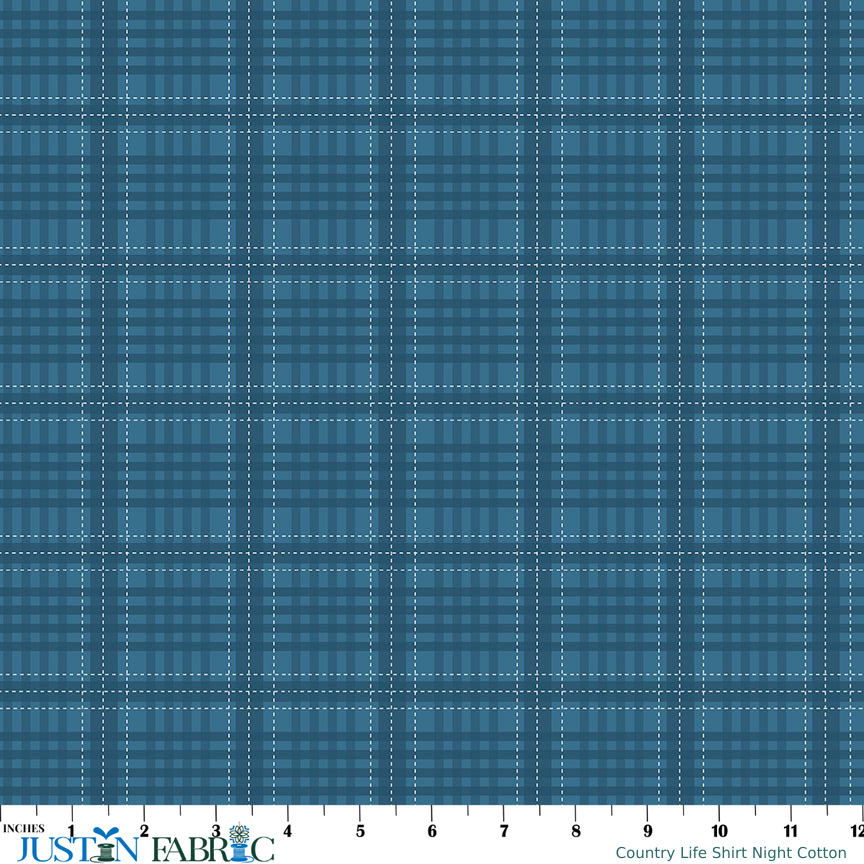Viewport: 864px width, 864px height.
Task: Select the flower ornament above the blue spool
Action: coord(239,832)
